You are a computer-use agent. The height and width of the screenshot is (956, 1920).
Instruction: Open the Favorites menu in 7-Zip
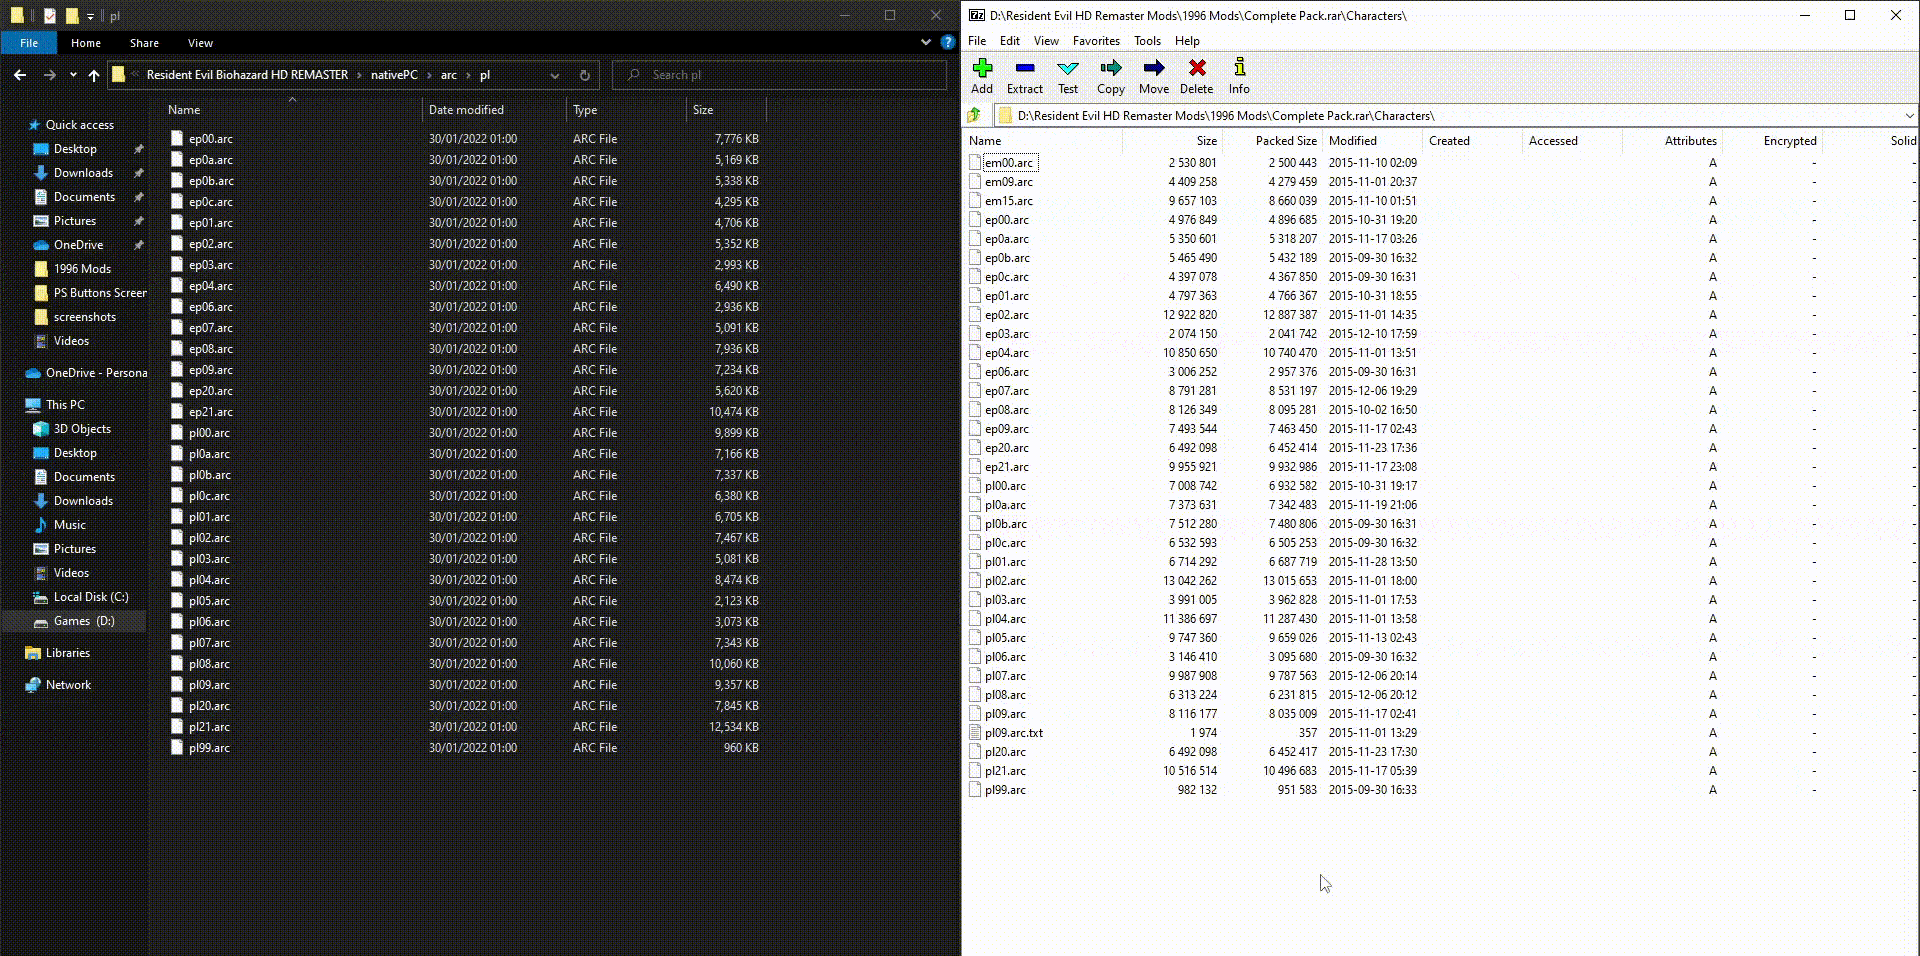(x=1096, y=41)
